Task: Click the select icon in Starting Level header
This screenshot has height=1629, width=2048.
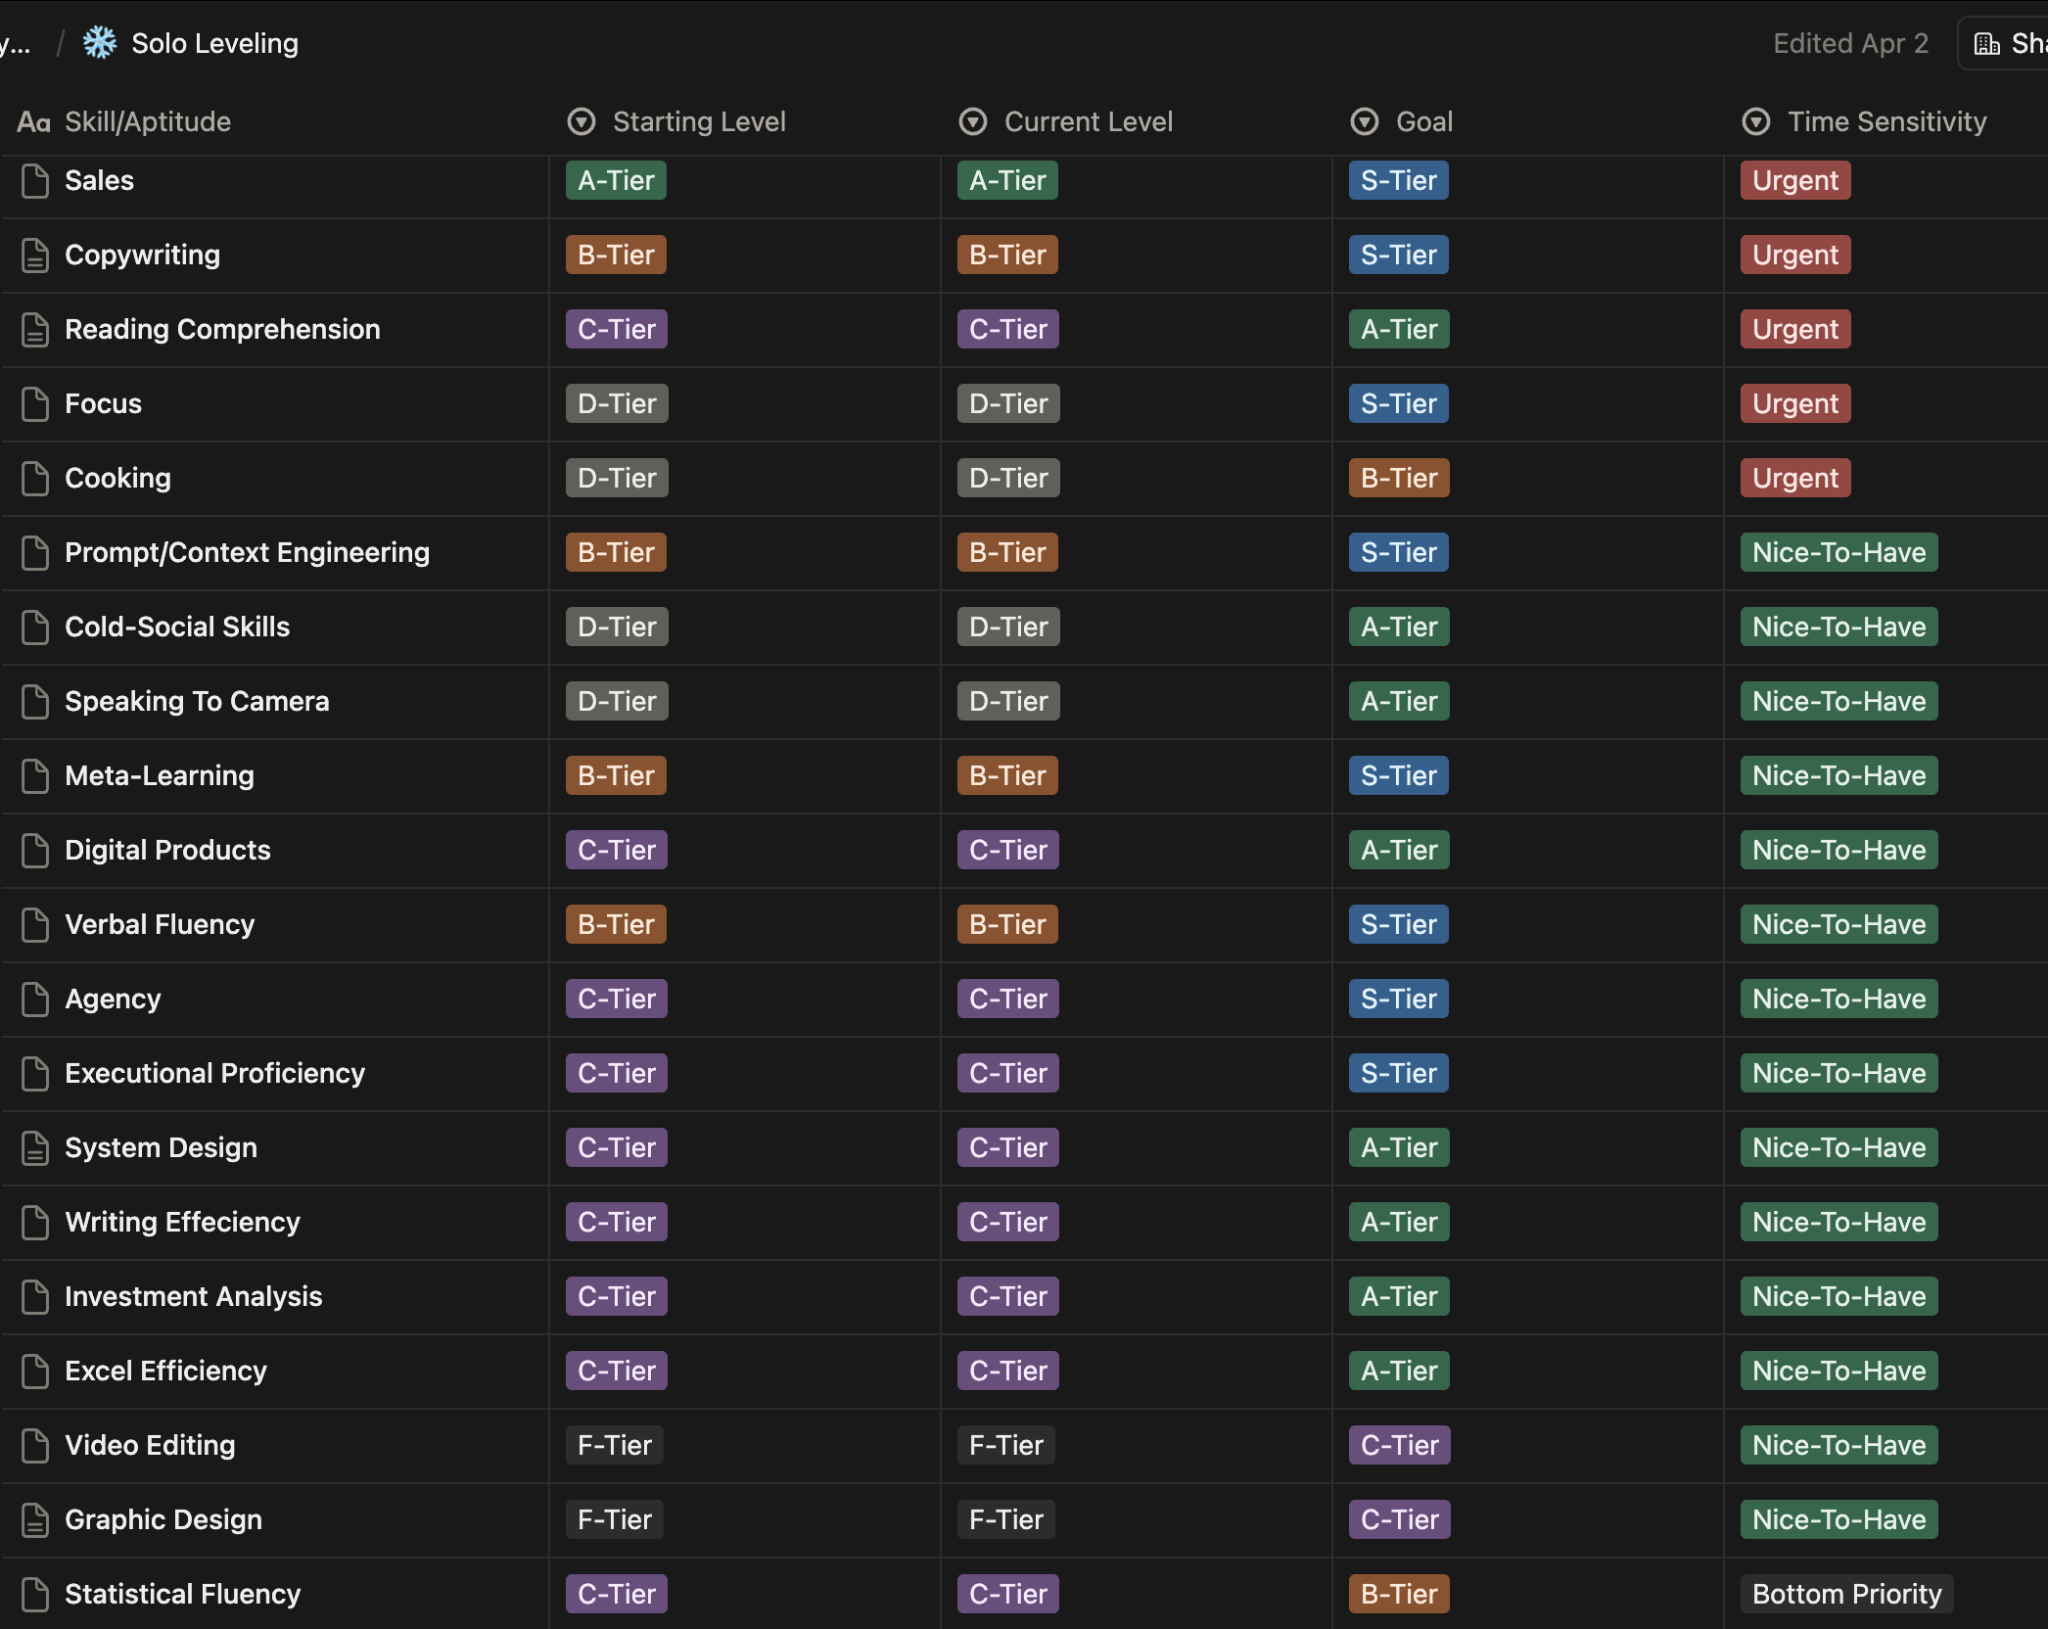Action: [x=581, y=122]
